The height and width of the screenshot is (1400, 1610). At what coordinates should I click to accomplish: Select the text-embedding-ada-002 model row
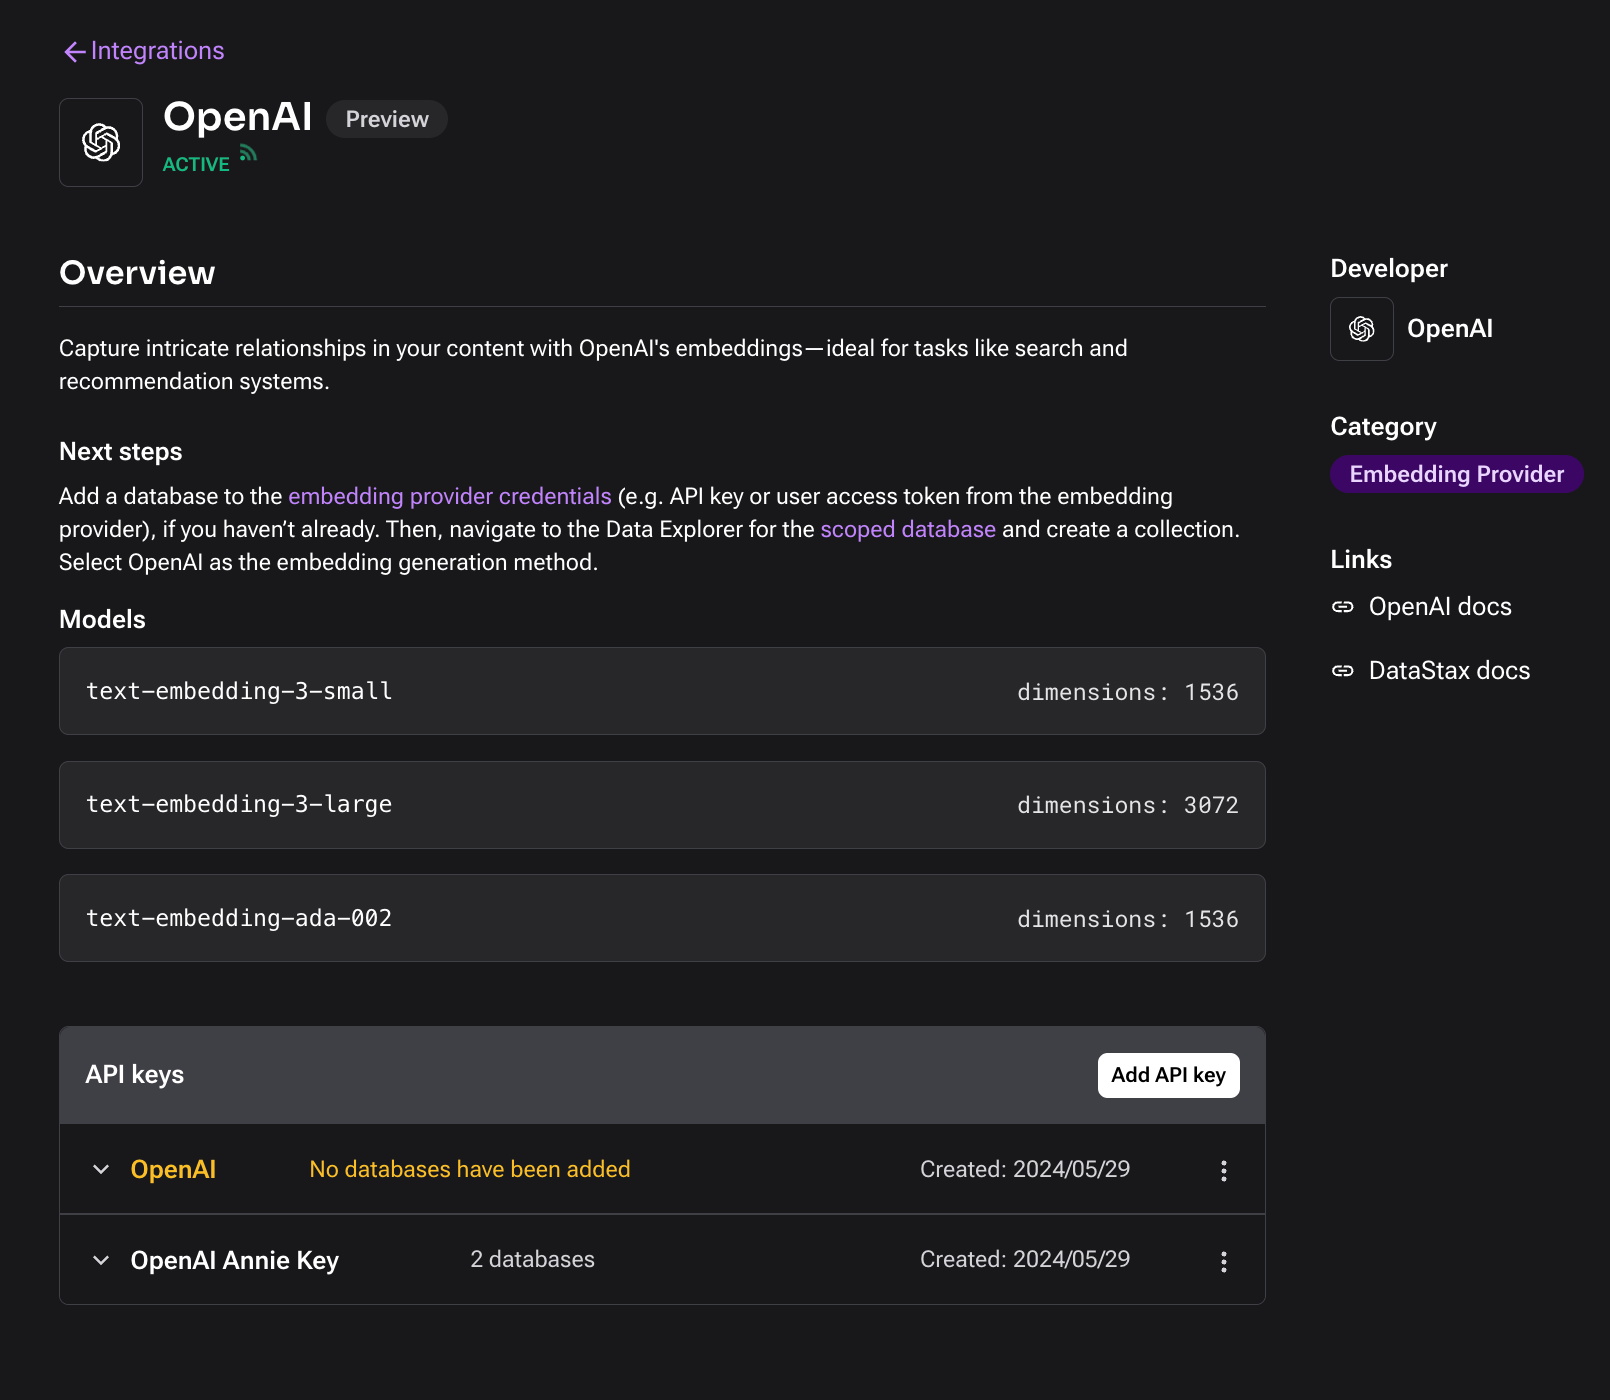pyautogui.click(x=661, y=918)
